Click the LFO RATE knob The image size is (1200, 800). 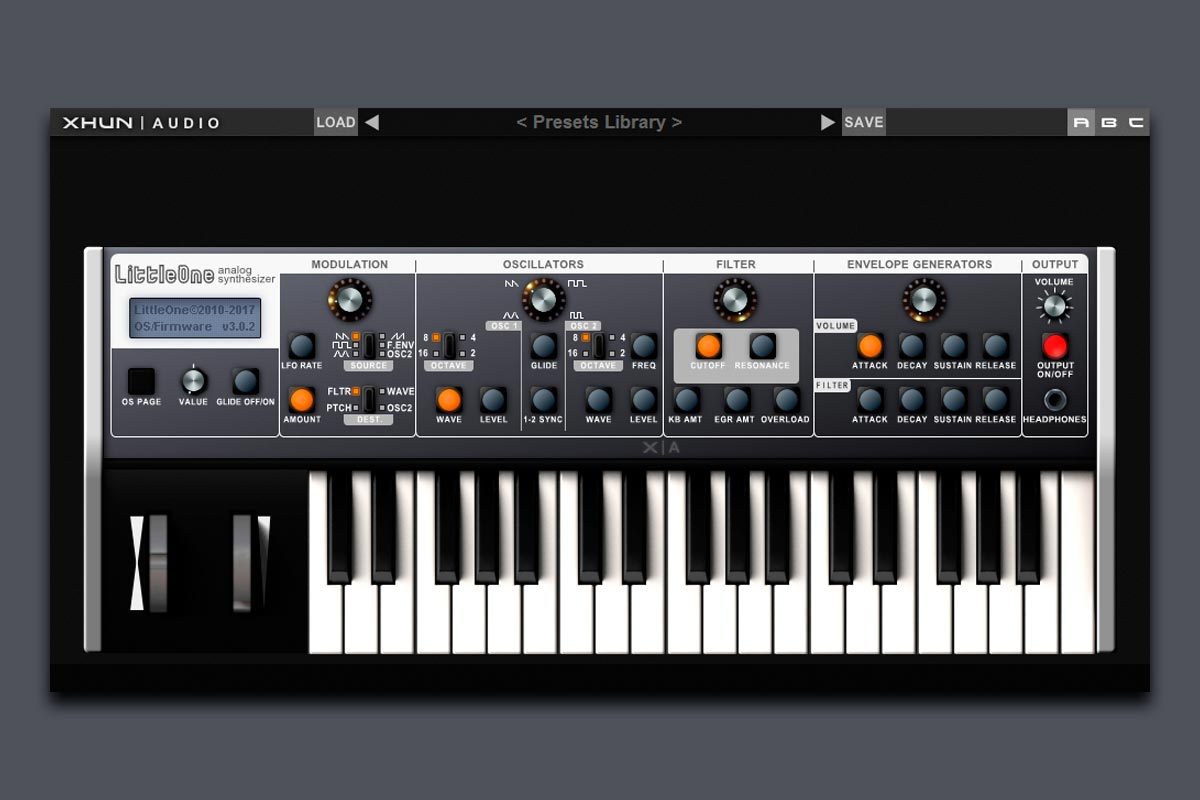301,346
